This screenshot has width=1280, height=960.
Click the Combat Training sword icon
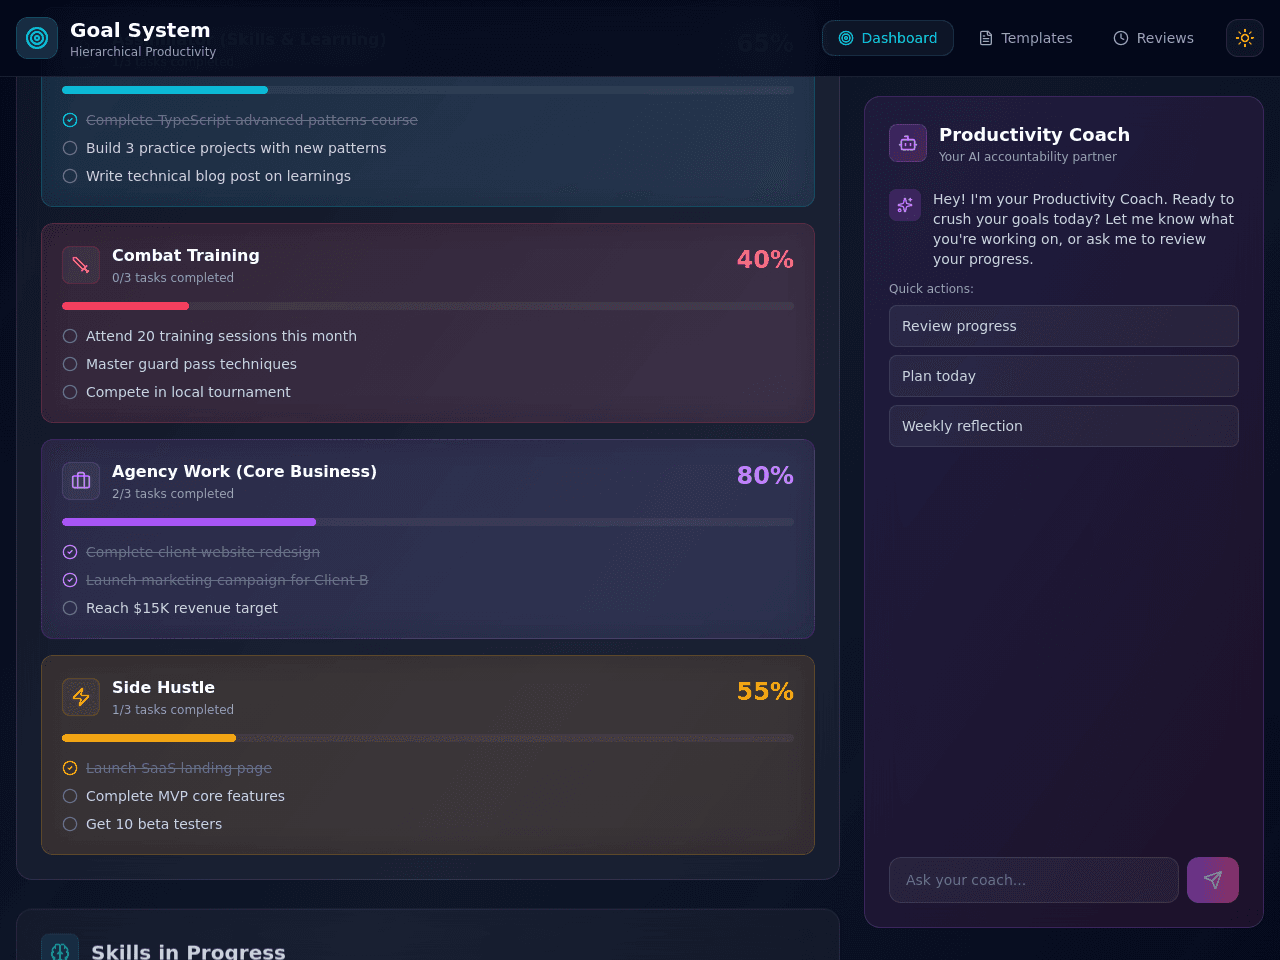81,265
